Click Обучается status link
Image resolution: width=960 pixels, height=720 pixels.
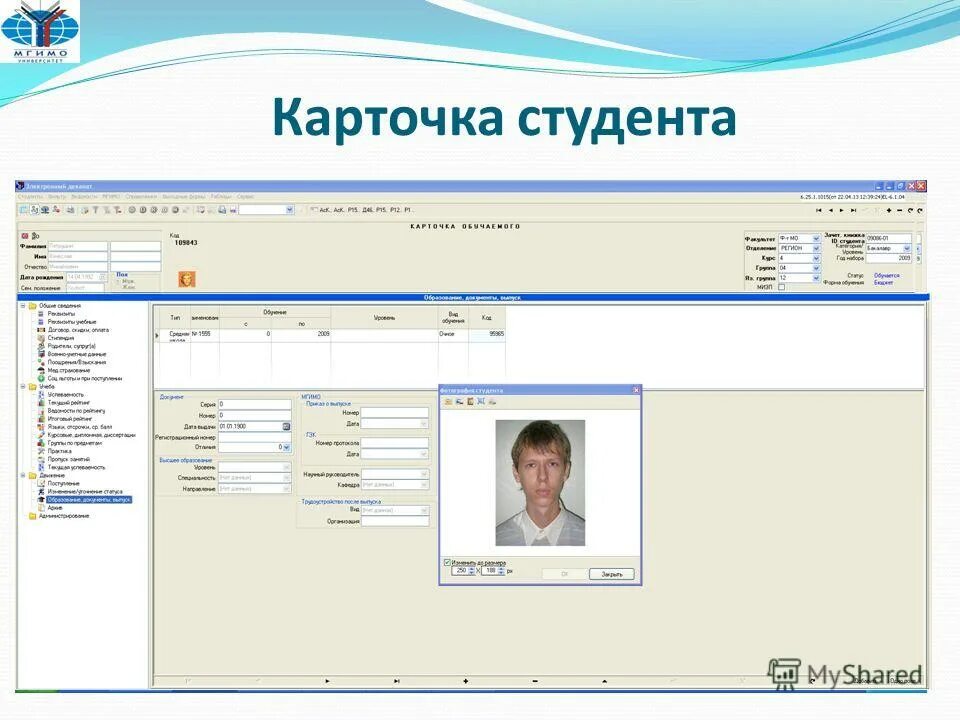coord(887,276)
